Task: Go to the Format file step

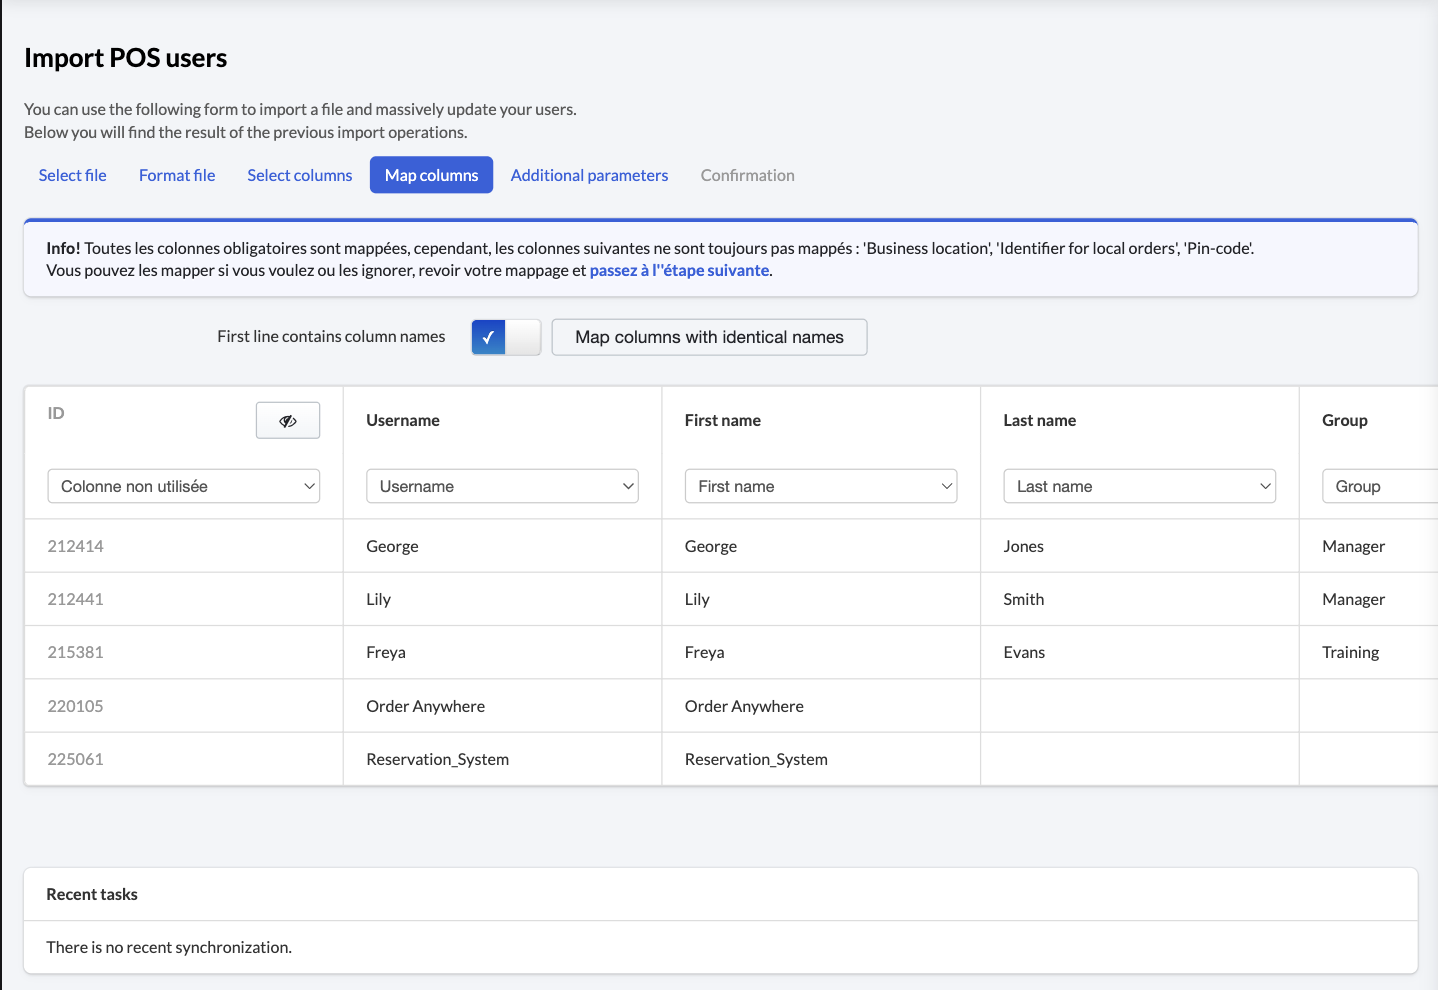Action: (177, 175)
